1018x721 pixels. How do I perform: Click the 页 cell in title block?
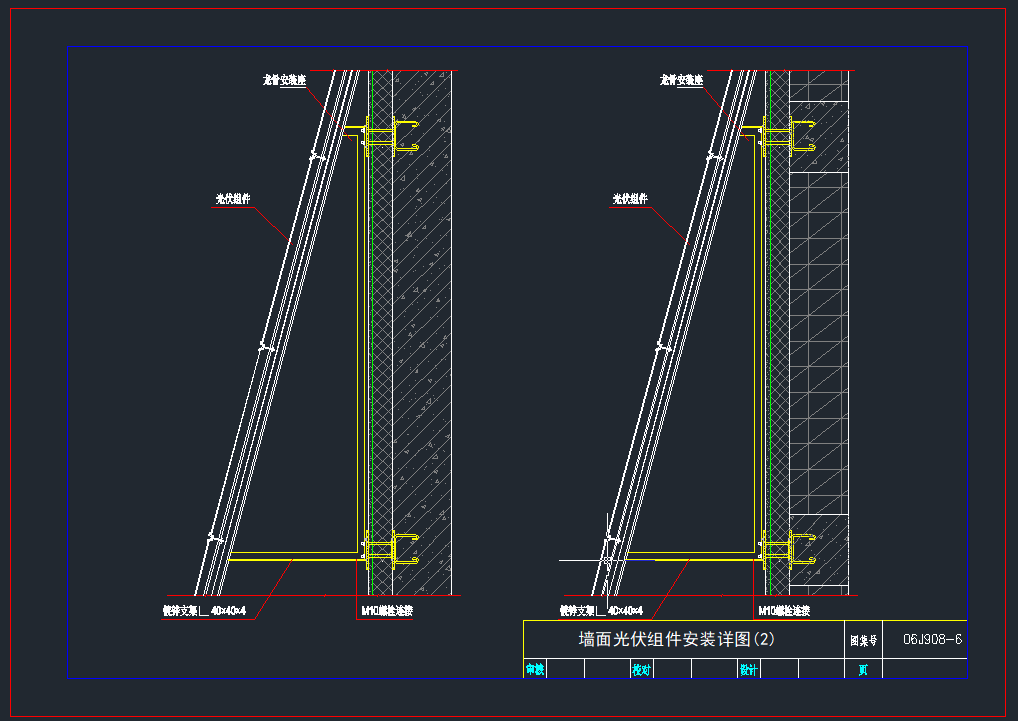click(x=862, y=670)
